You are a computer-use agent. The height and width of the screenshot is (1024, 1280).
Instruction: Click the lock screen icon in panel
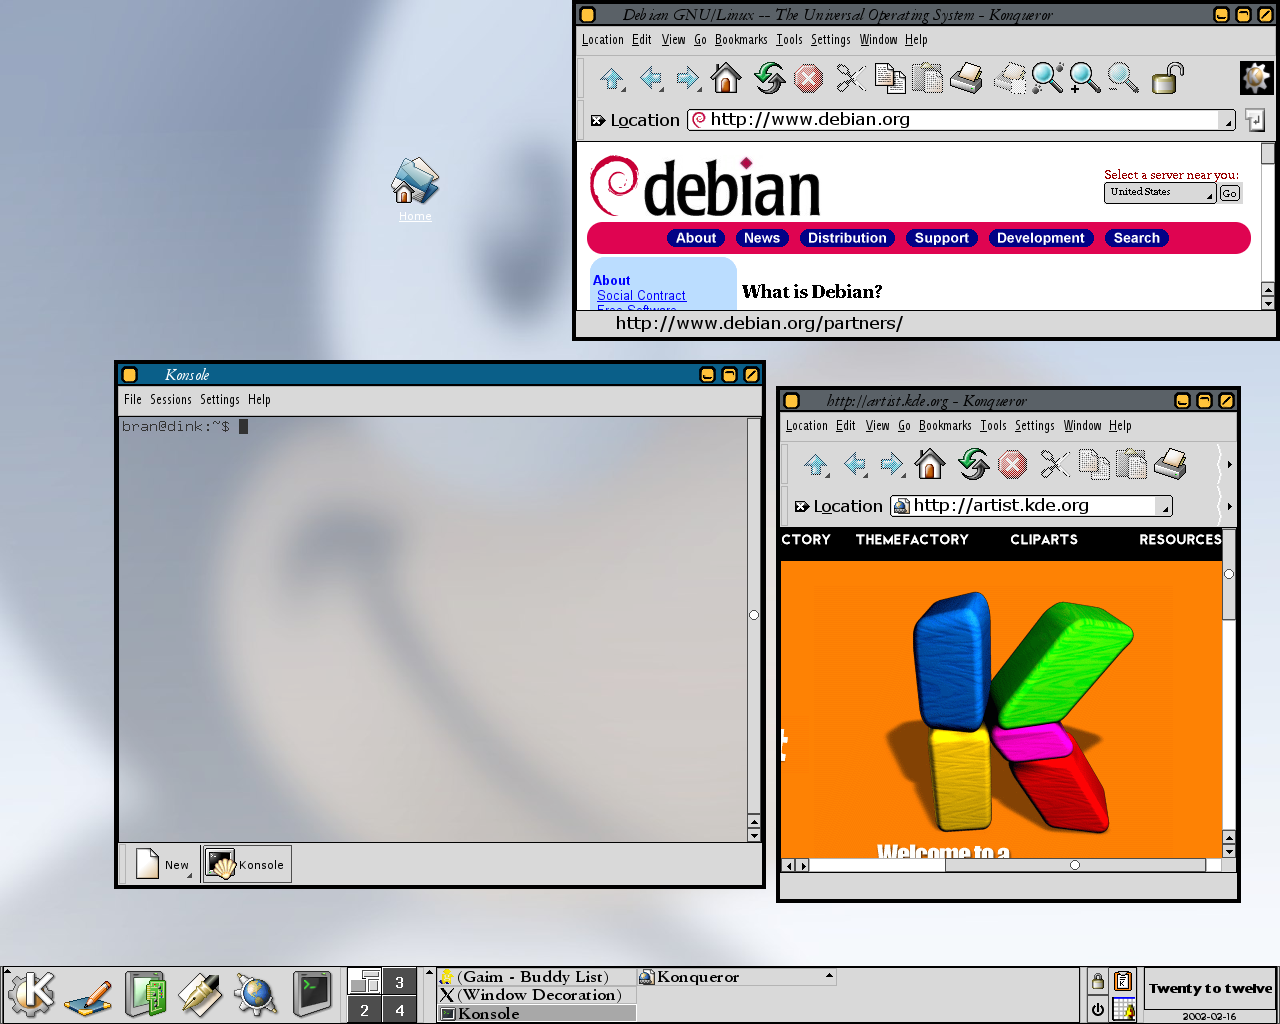click(1098, 981)
